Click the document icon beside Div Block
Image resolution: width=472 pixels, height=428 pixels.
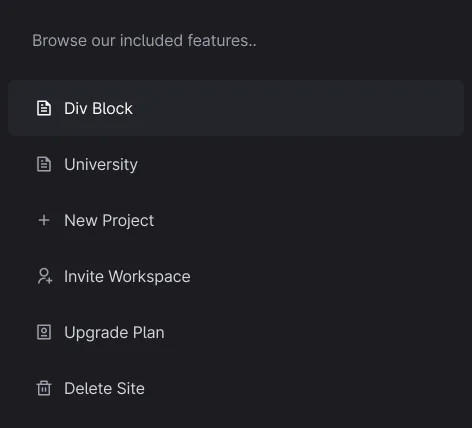click(44, 108)
